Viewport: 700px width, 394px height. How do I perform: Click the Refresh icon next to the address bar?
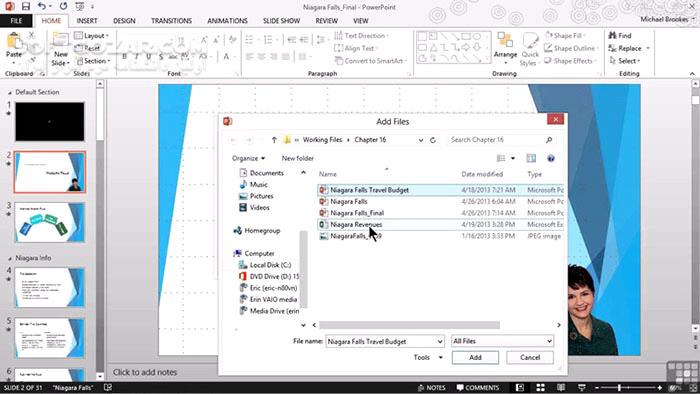pos(433,140)
